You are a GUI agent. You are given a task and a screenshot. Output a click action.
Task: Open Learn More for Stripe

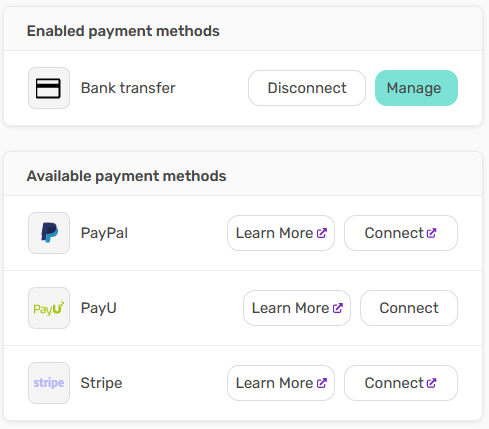[281, 383]
